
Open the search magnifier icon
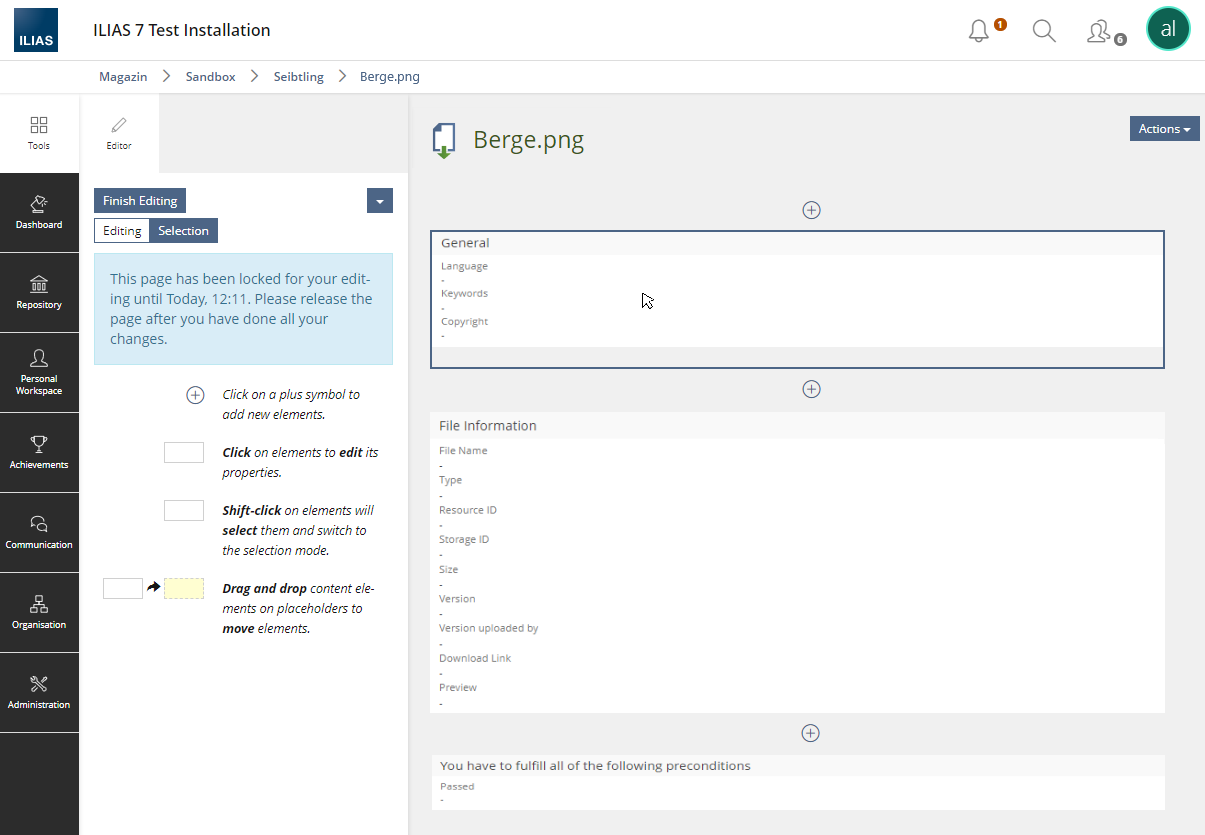[x=1043, y=31]
